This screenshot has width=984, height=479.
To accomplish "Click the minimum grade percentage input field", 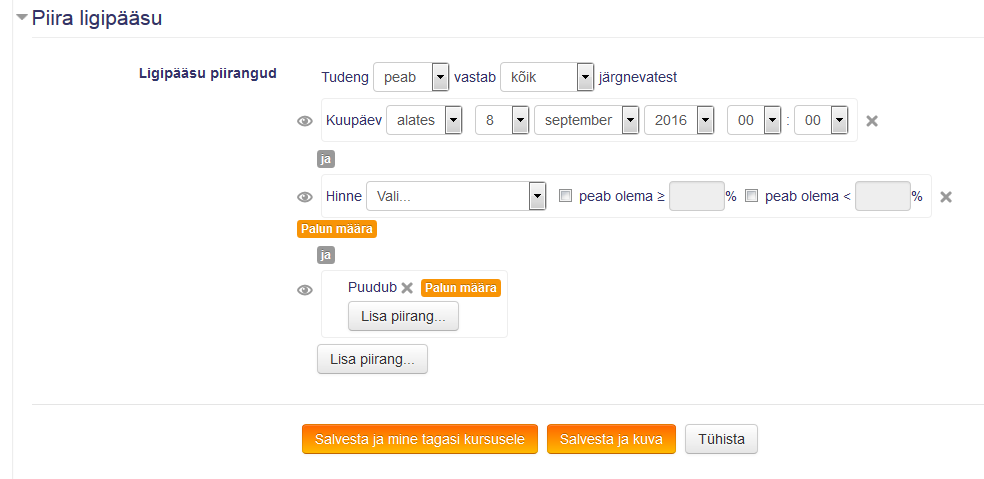I will [696, 196].
